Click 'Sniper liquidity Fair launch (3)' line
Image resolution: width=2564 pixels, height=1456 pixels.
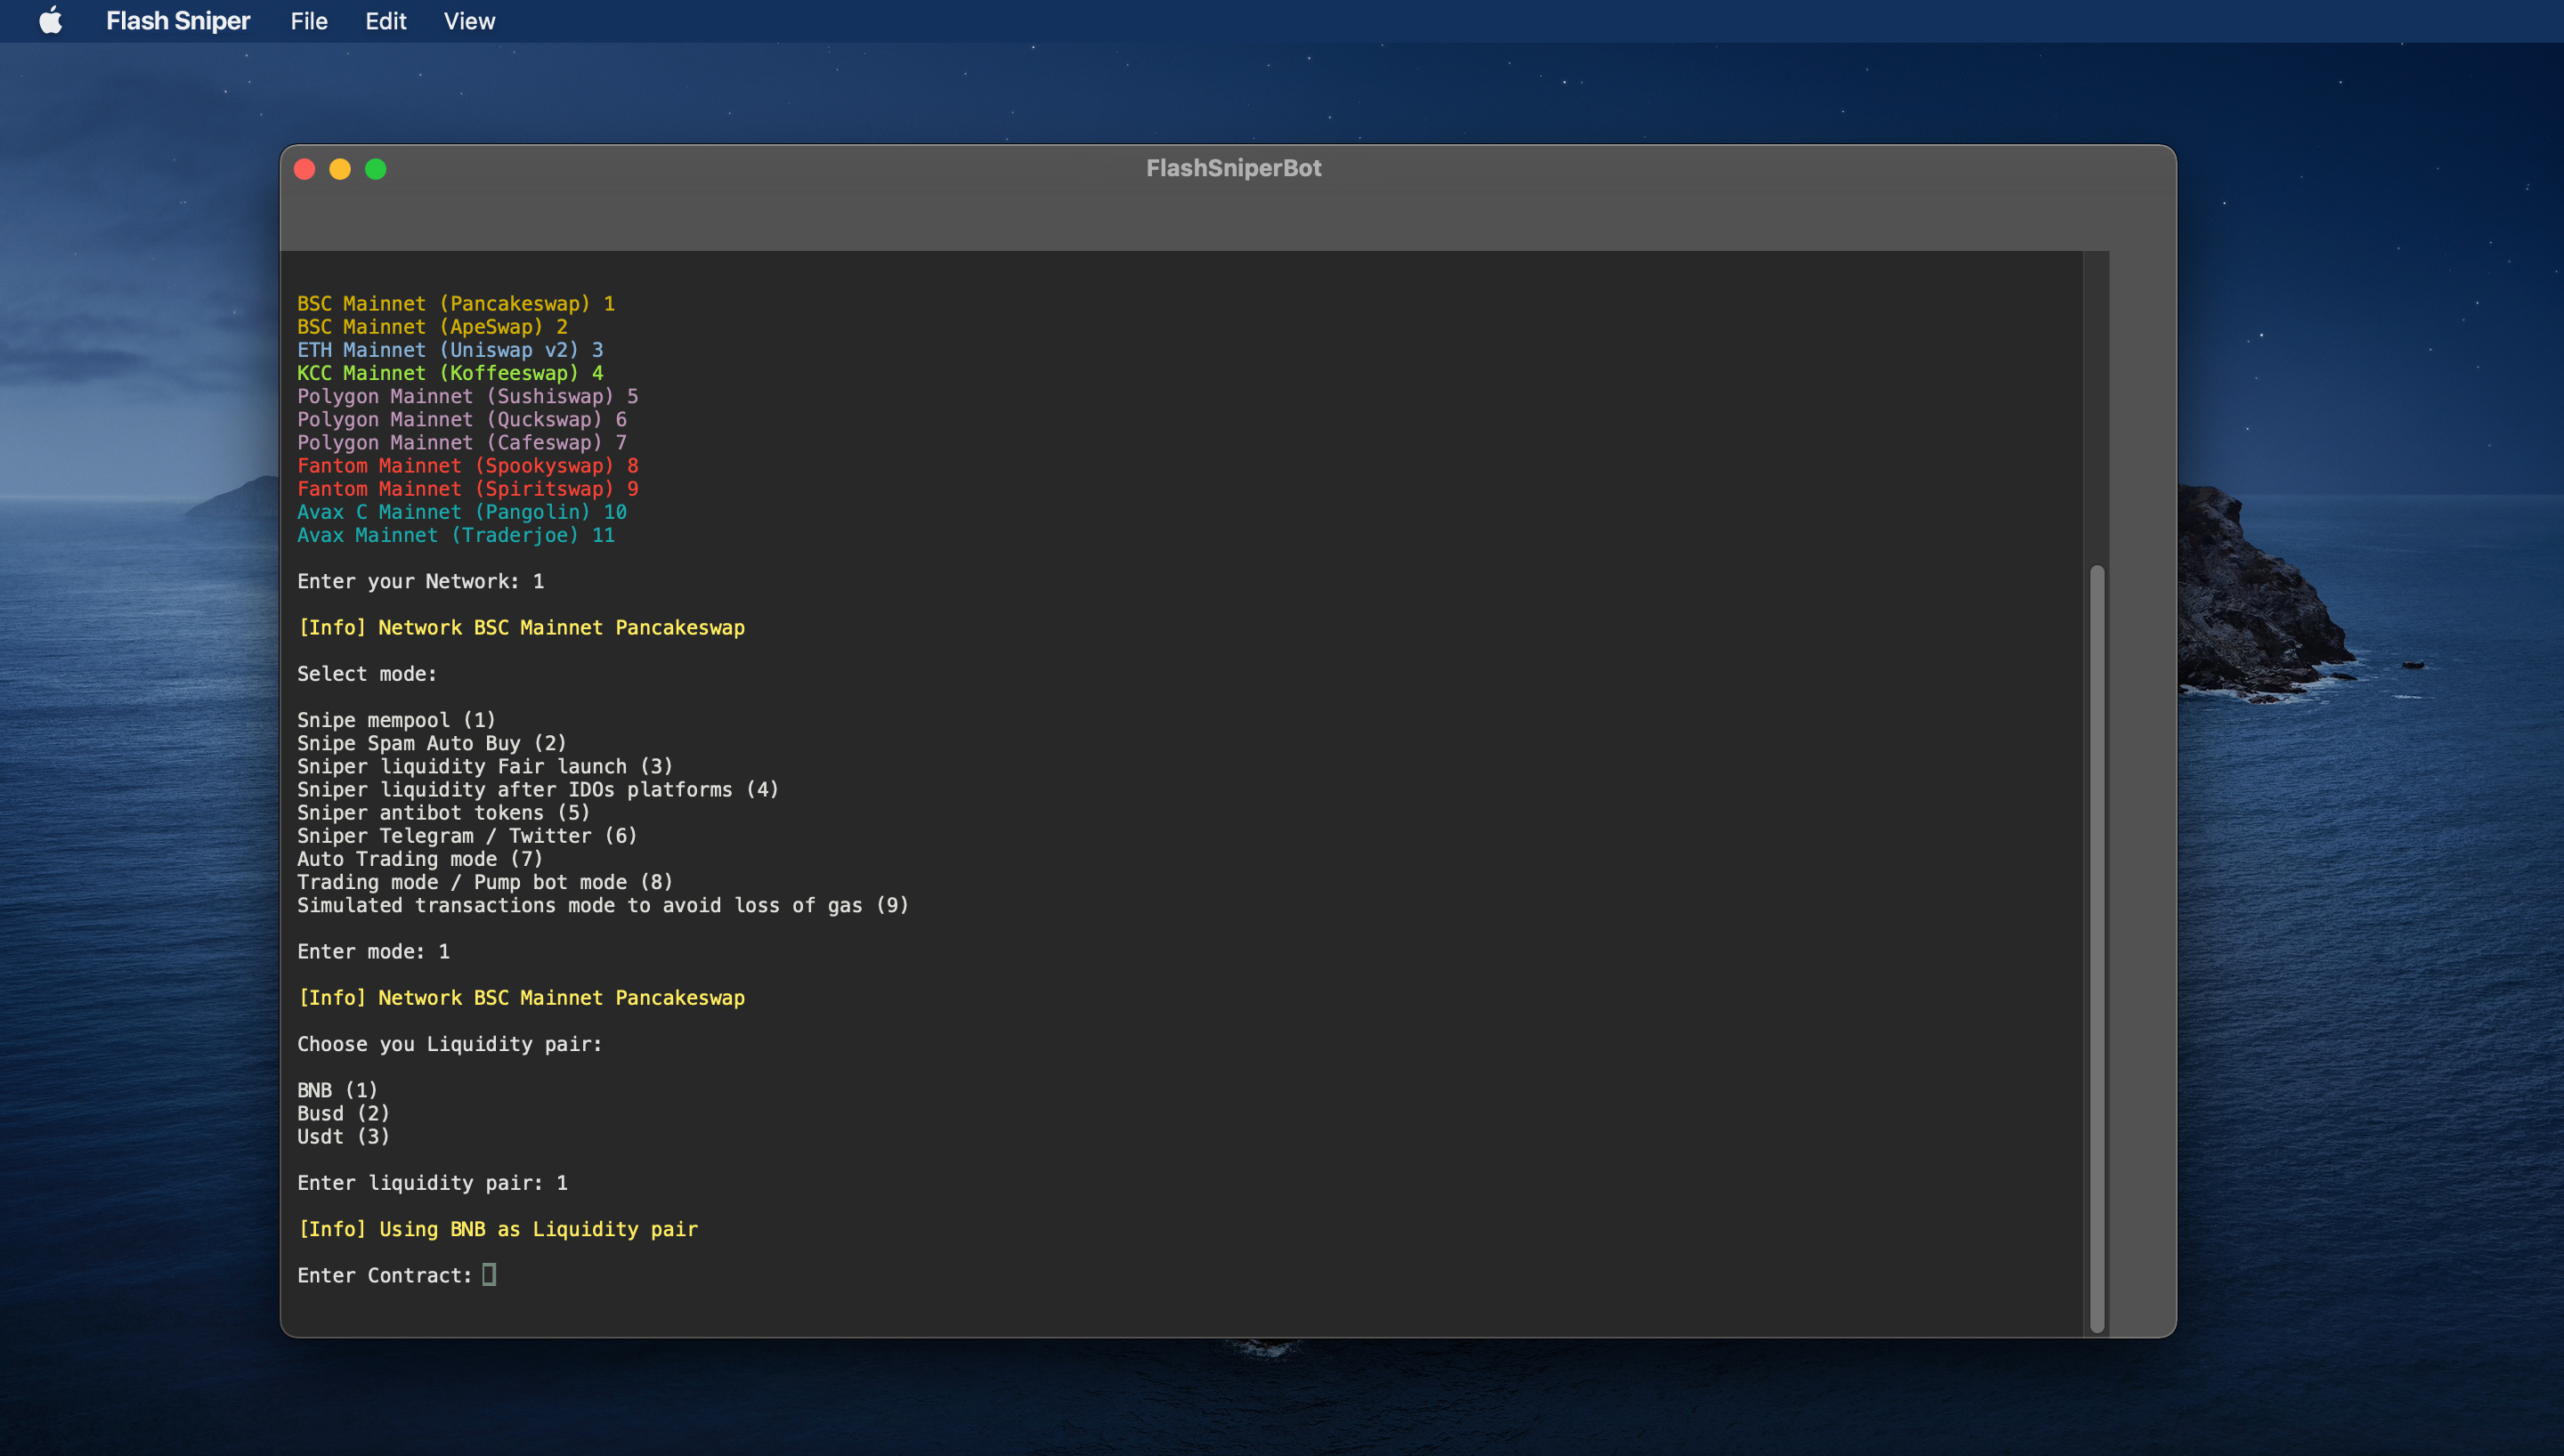(x=485, y=766)
